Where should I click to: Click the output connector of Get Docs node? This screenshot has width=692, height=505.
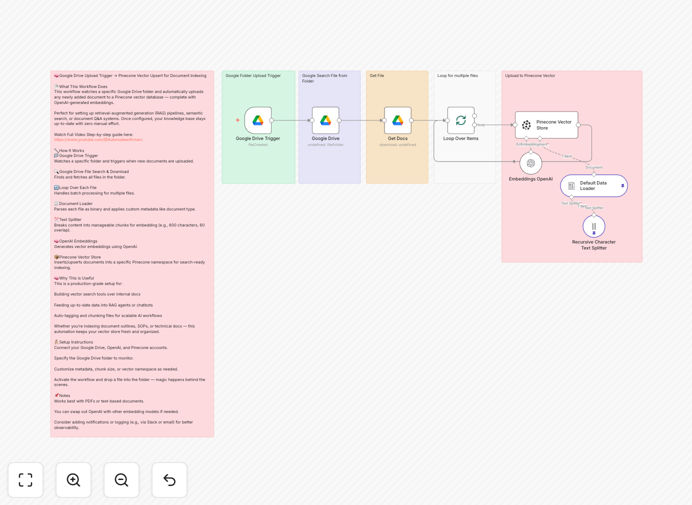(411, 120)
